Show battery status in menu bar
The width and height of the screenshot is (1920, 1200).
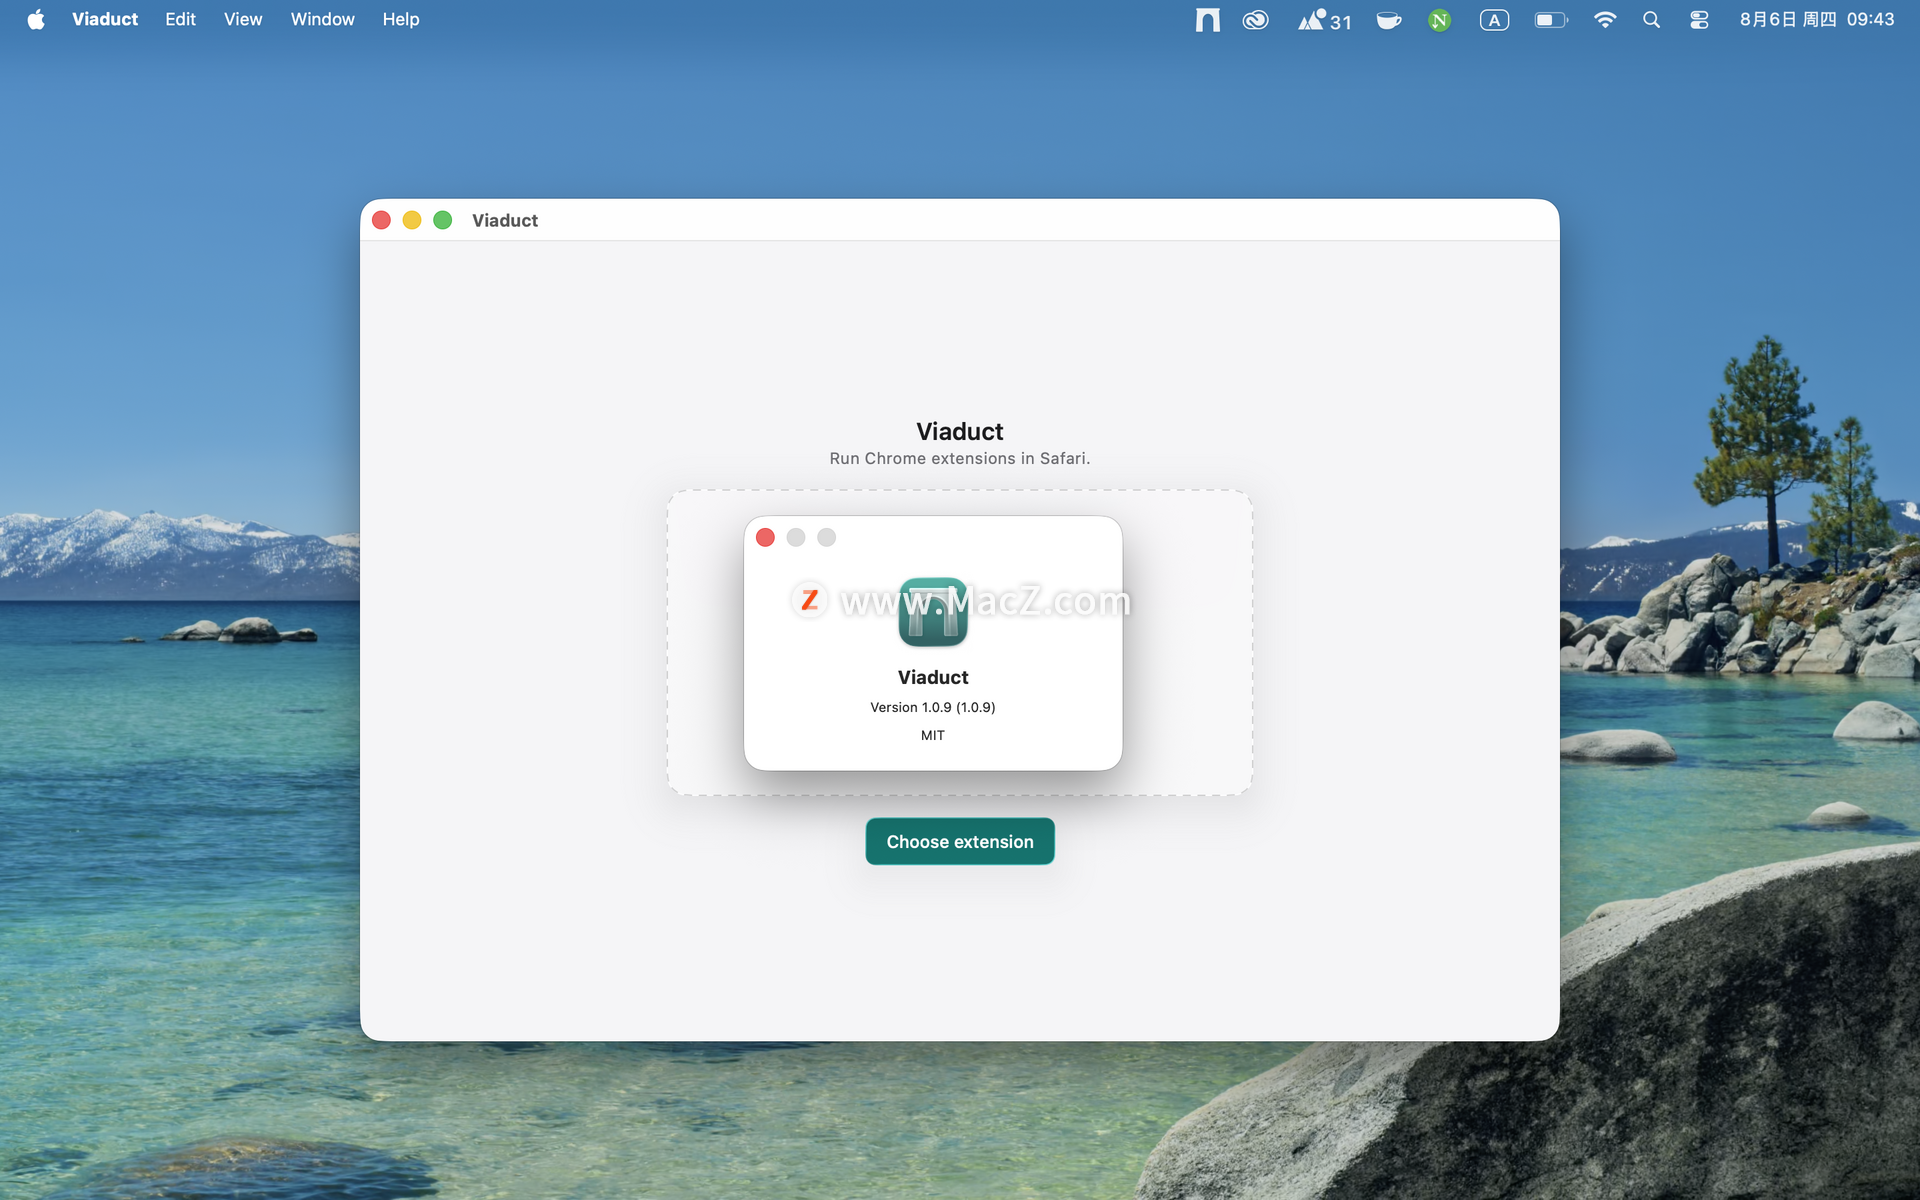pyautogui.click(x=1551, y=20)
